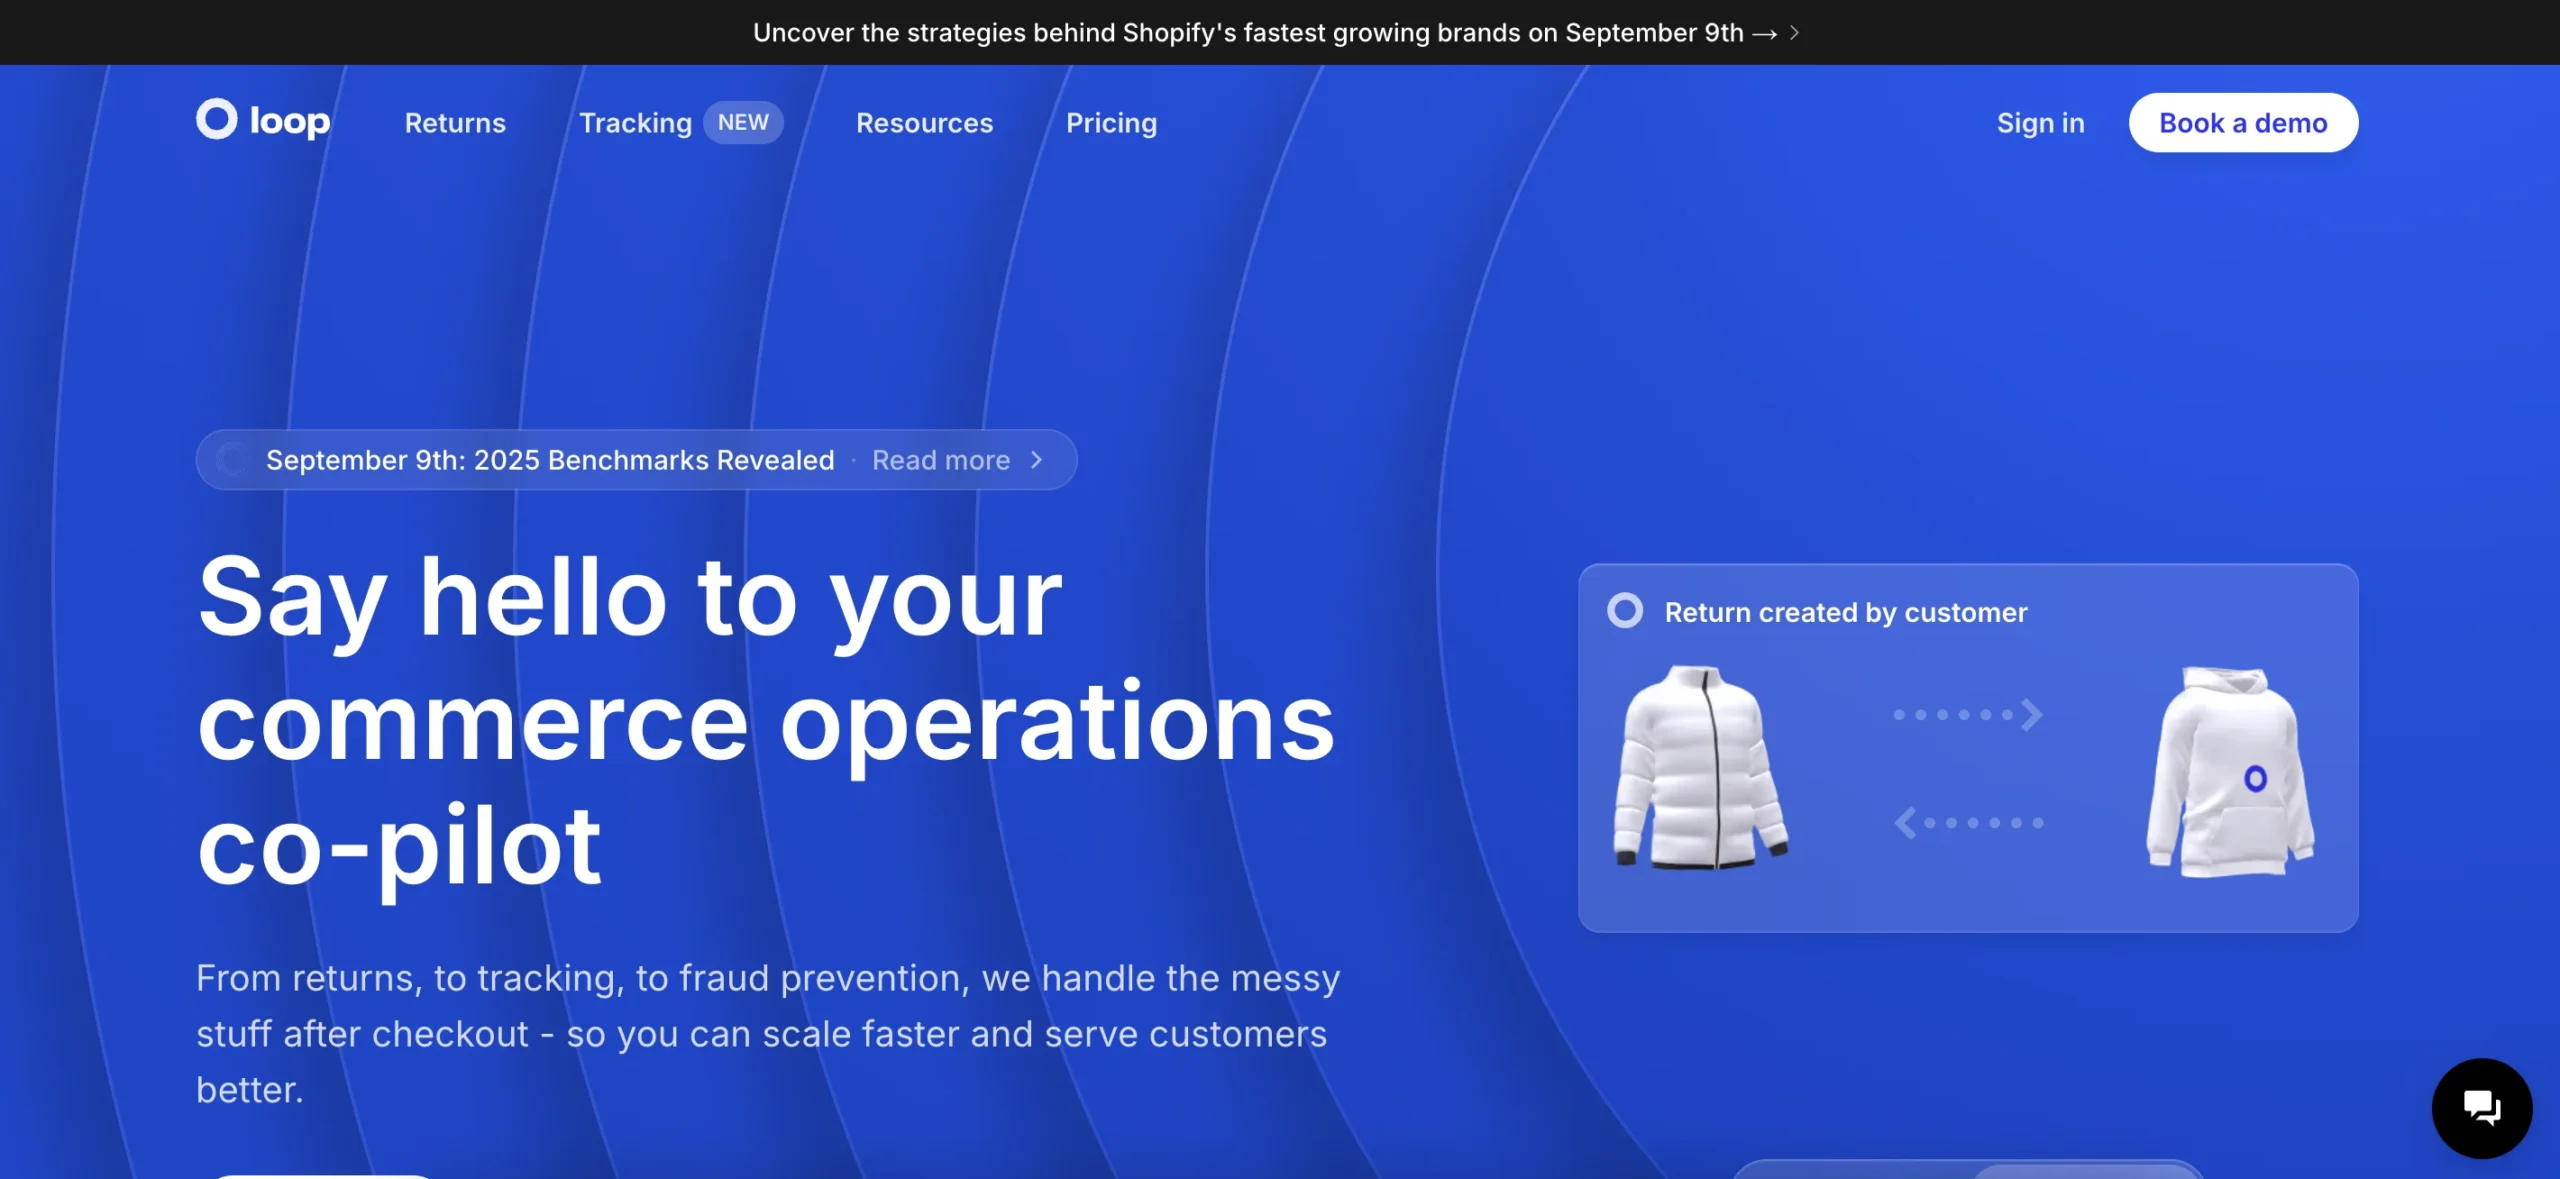Image resolution: width=2560 pixels, height=1179 pixels.
Task: Click the white hoodie image
Action: pyautogui.click(x=2230, y=772)
